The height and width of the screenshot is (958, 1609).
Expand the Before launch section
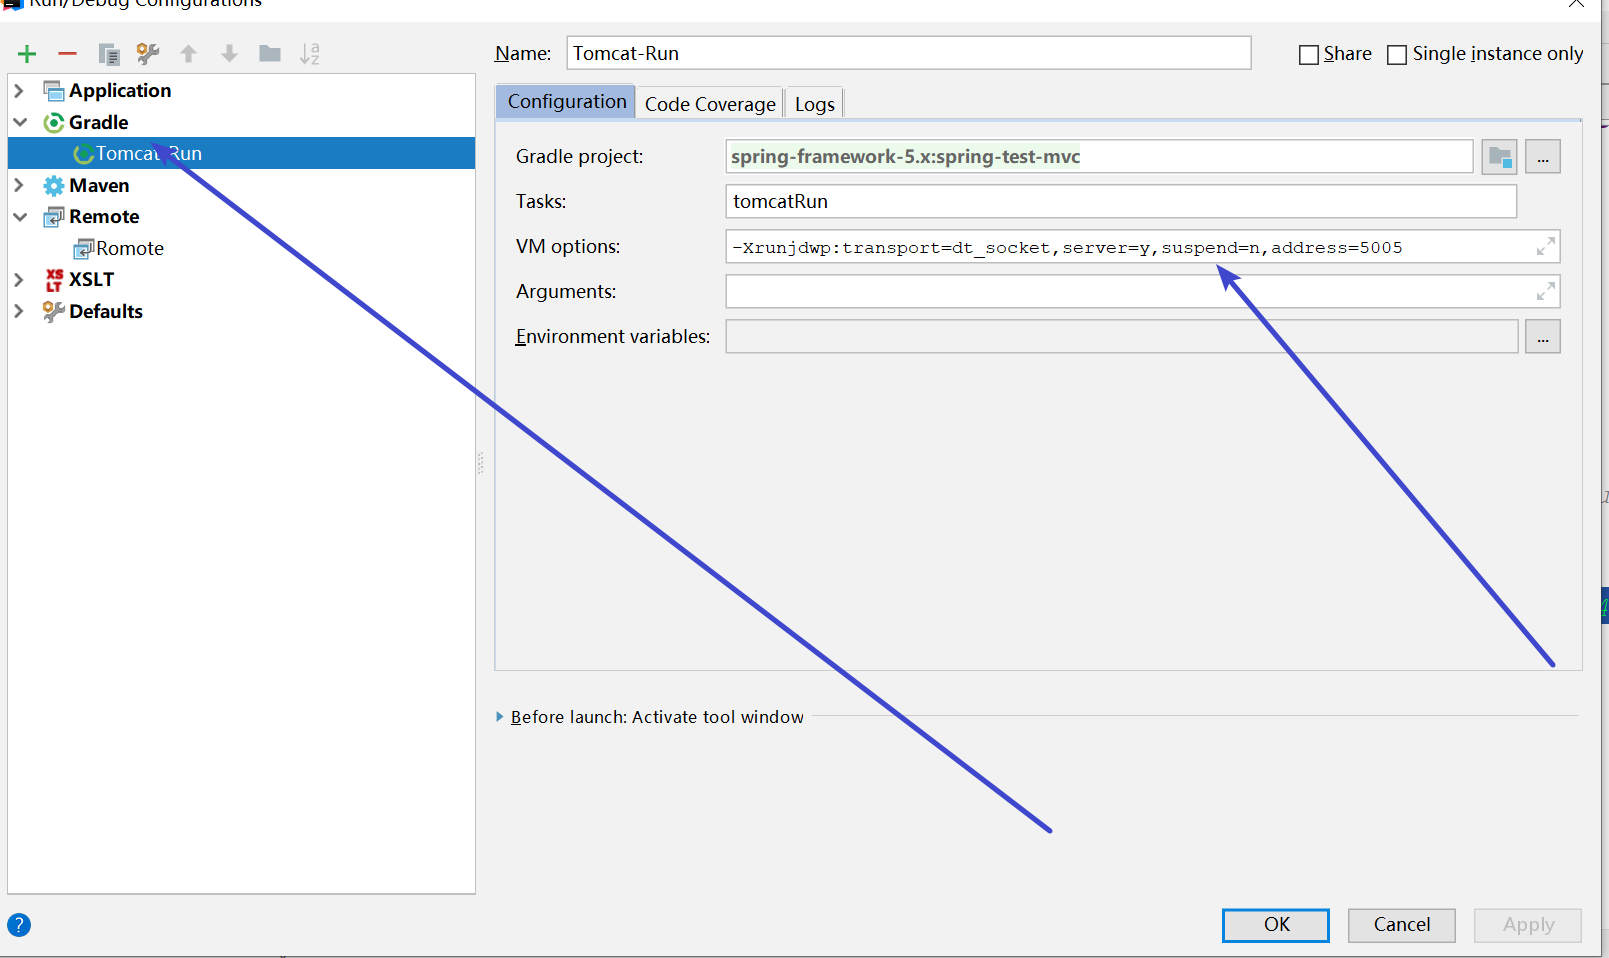pos(500,717)
